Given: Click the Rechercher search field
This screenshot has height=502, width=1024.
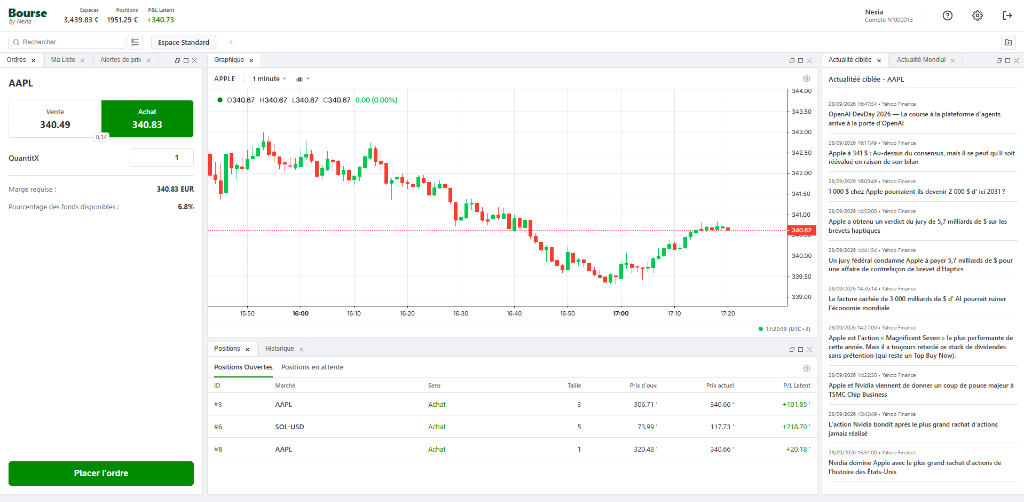Looking at the screenshot, I should click(x=66, y=42).
